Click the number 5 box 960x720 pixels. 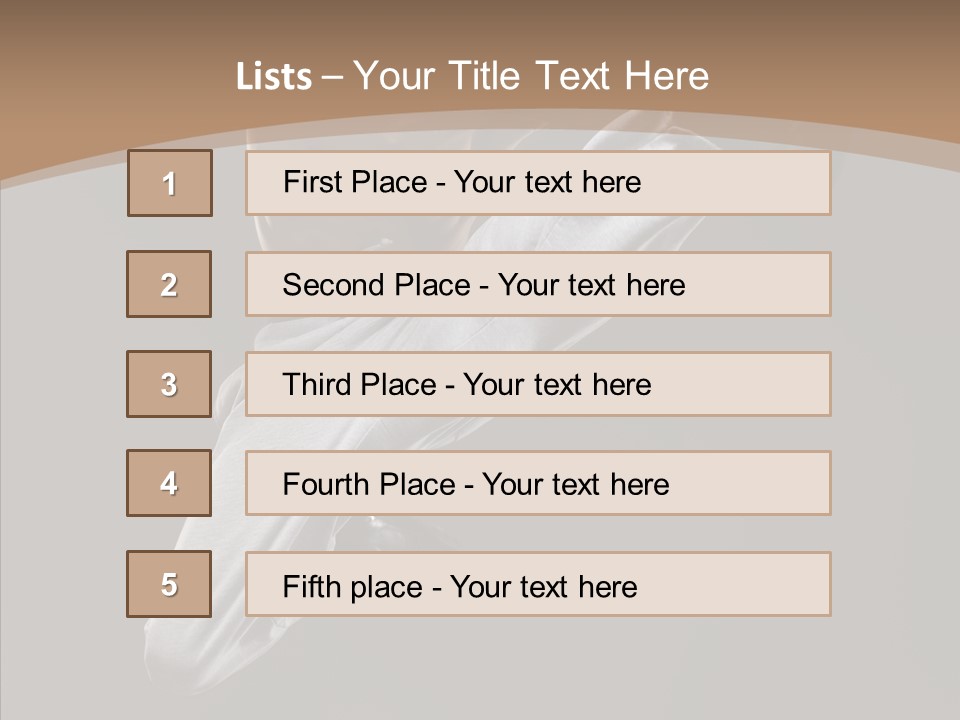[169, 584]
